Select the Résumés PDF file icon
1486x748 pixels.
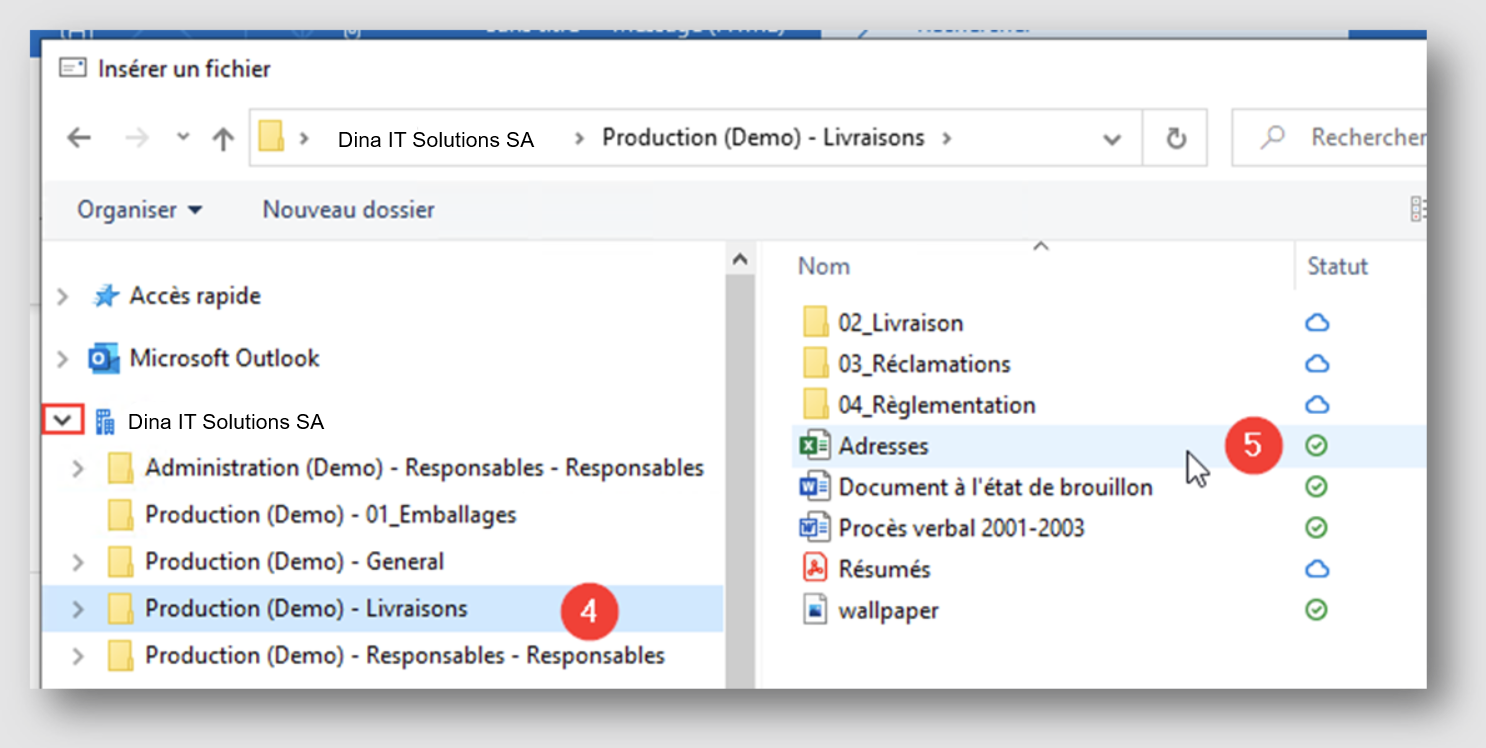click(816, 568)
